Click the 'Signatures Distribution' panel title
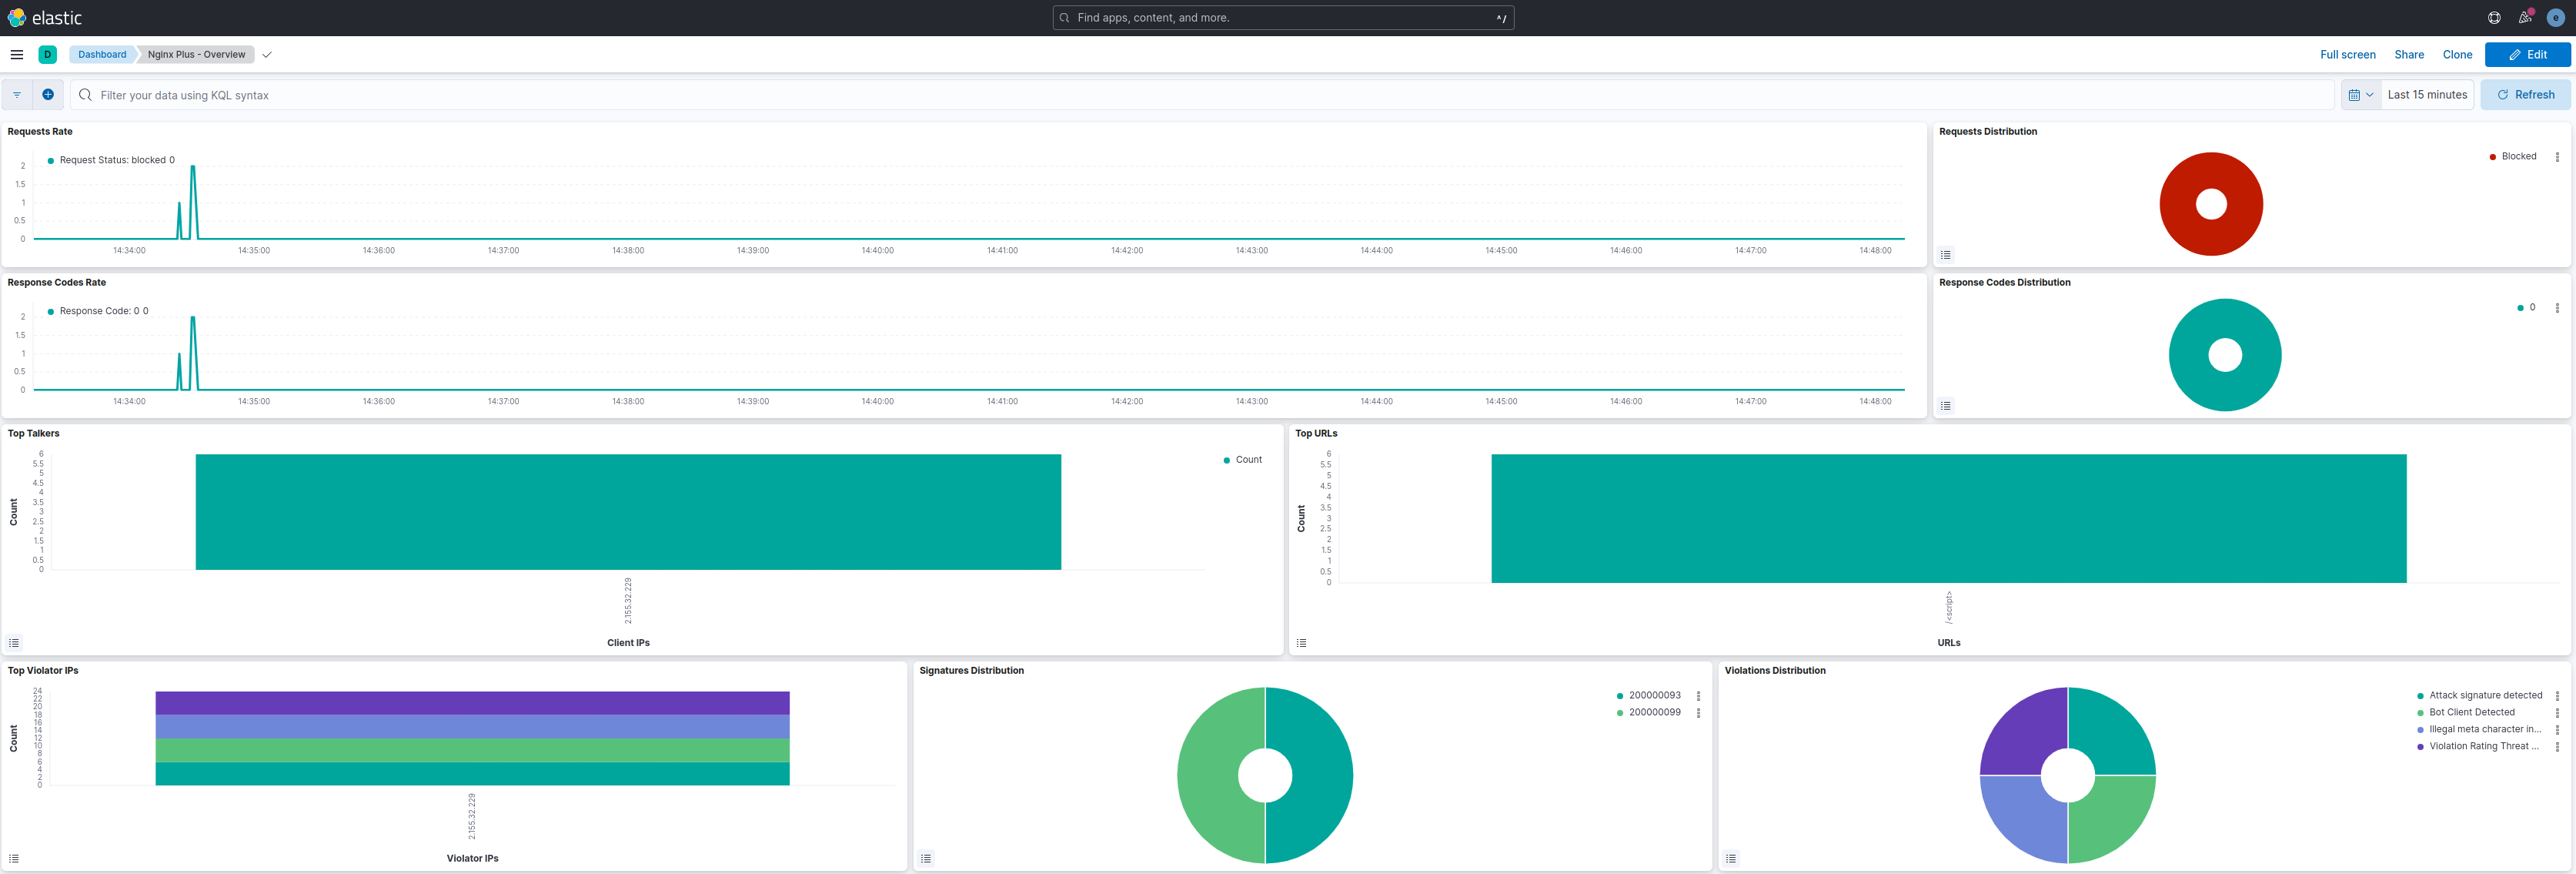This screenshot has height=874, width=2576. tap(971, 671)
